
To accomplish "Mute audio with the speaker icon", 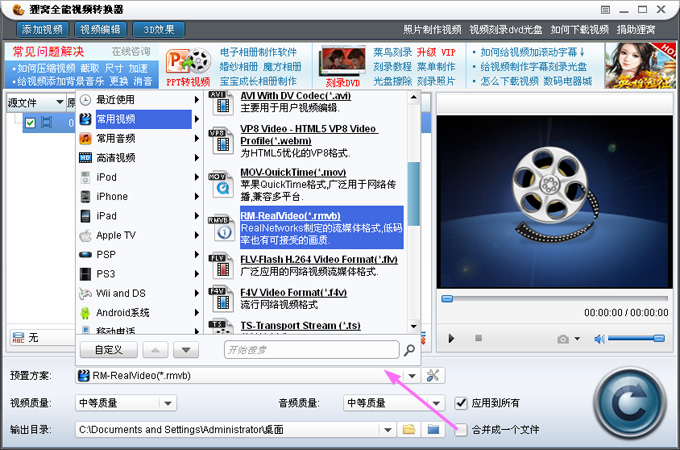I will [599, 339].
